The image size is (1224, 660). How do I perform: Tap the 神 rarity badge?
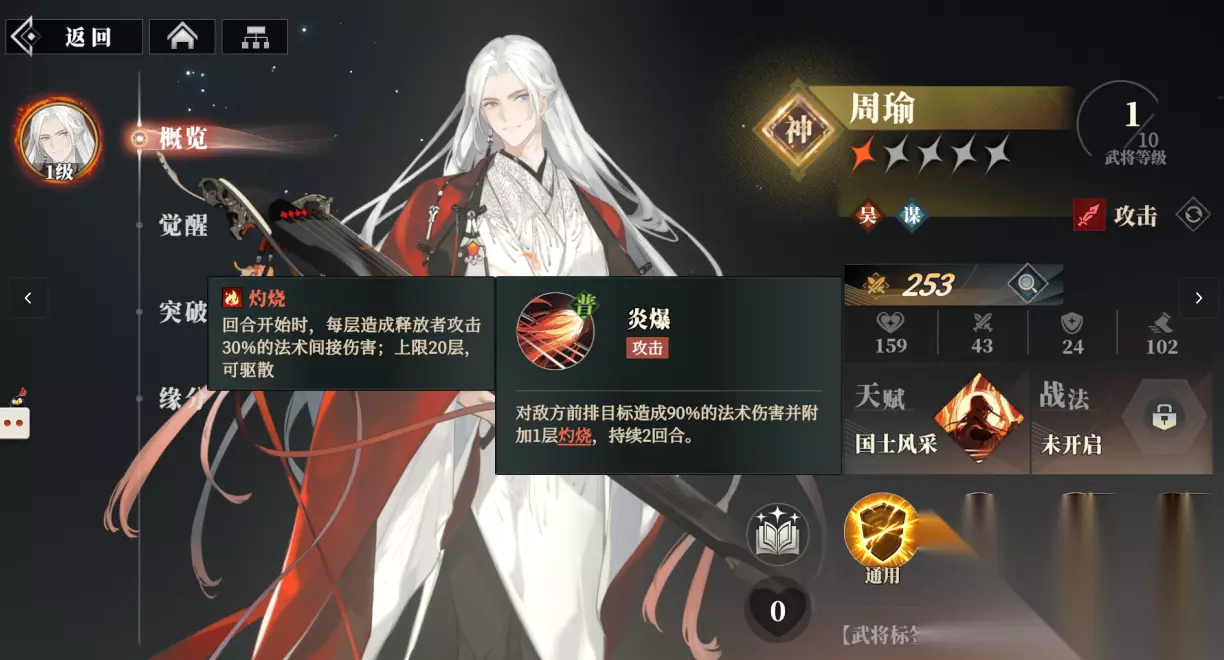pos(797,129)
